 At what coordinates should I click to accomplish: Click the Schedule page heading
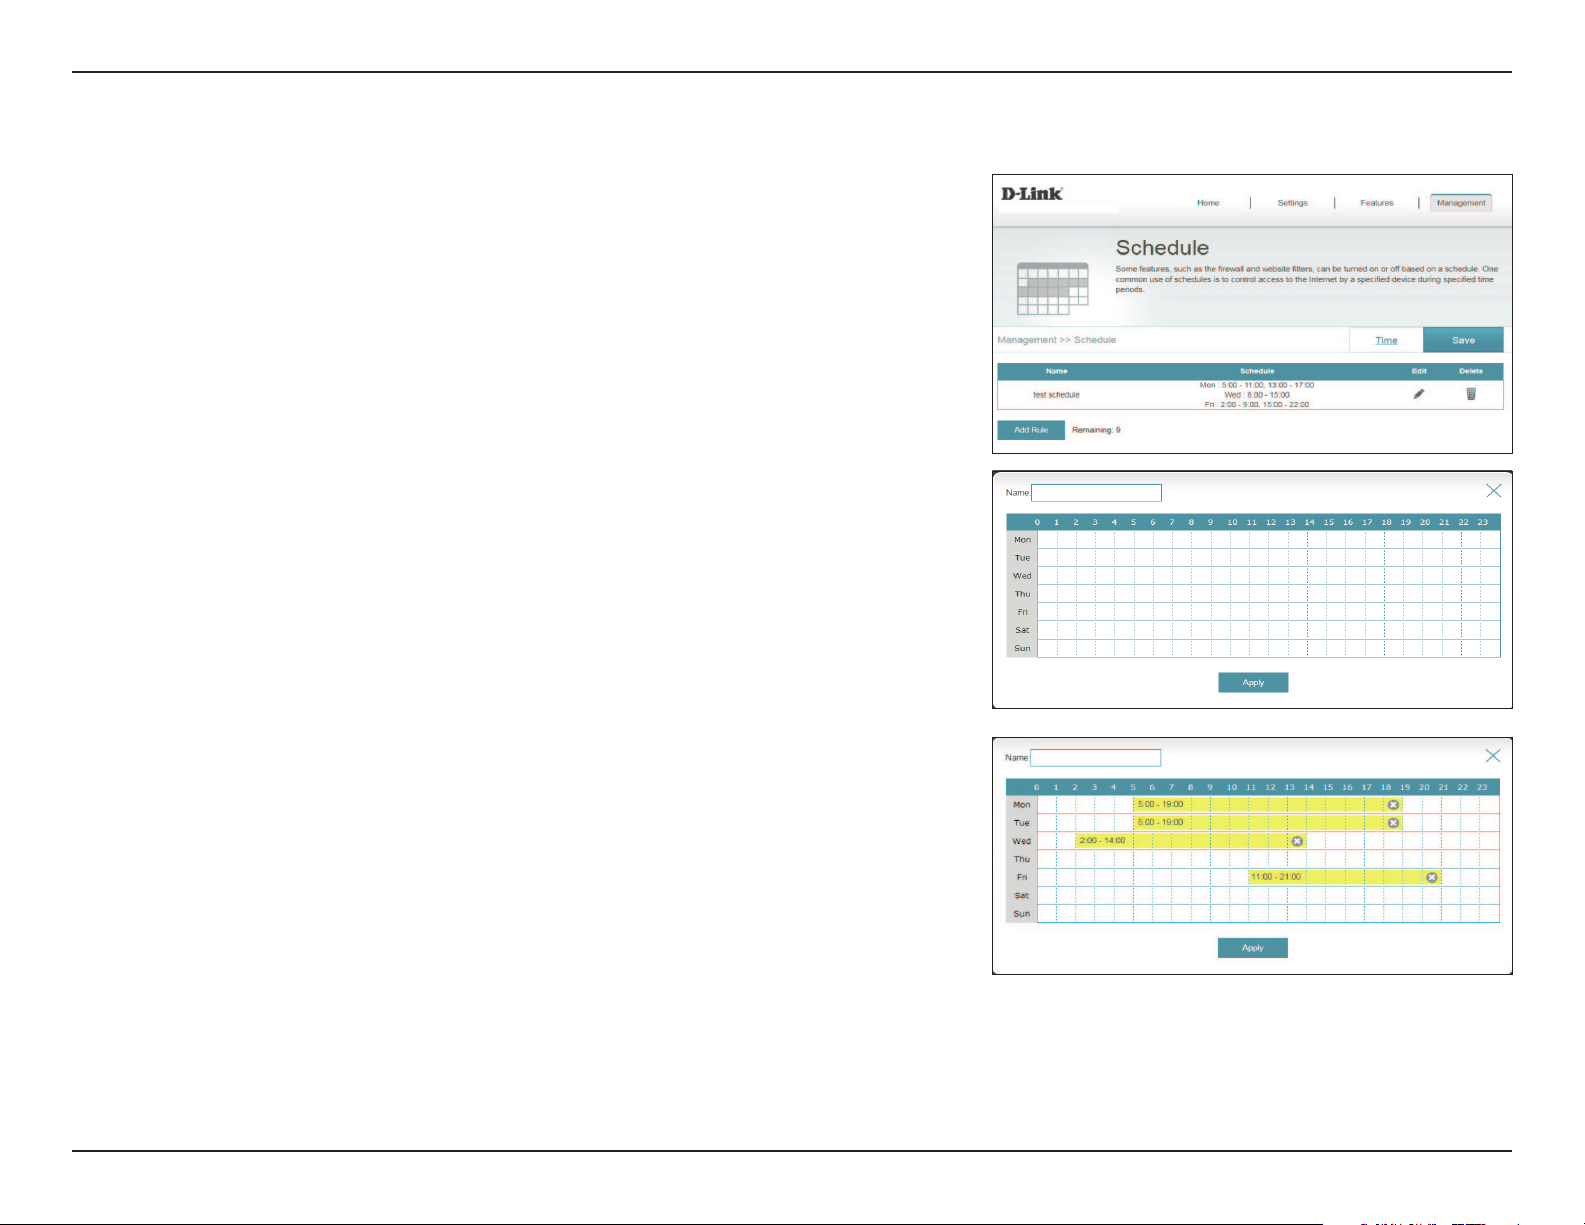(1162, 248)
